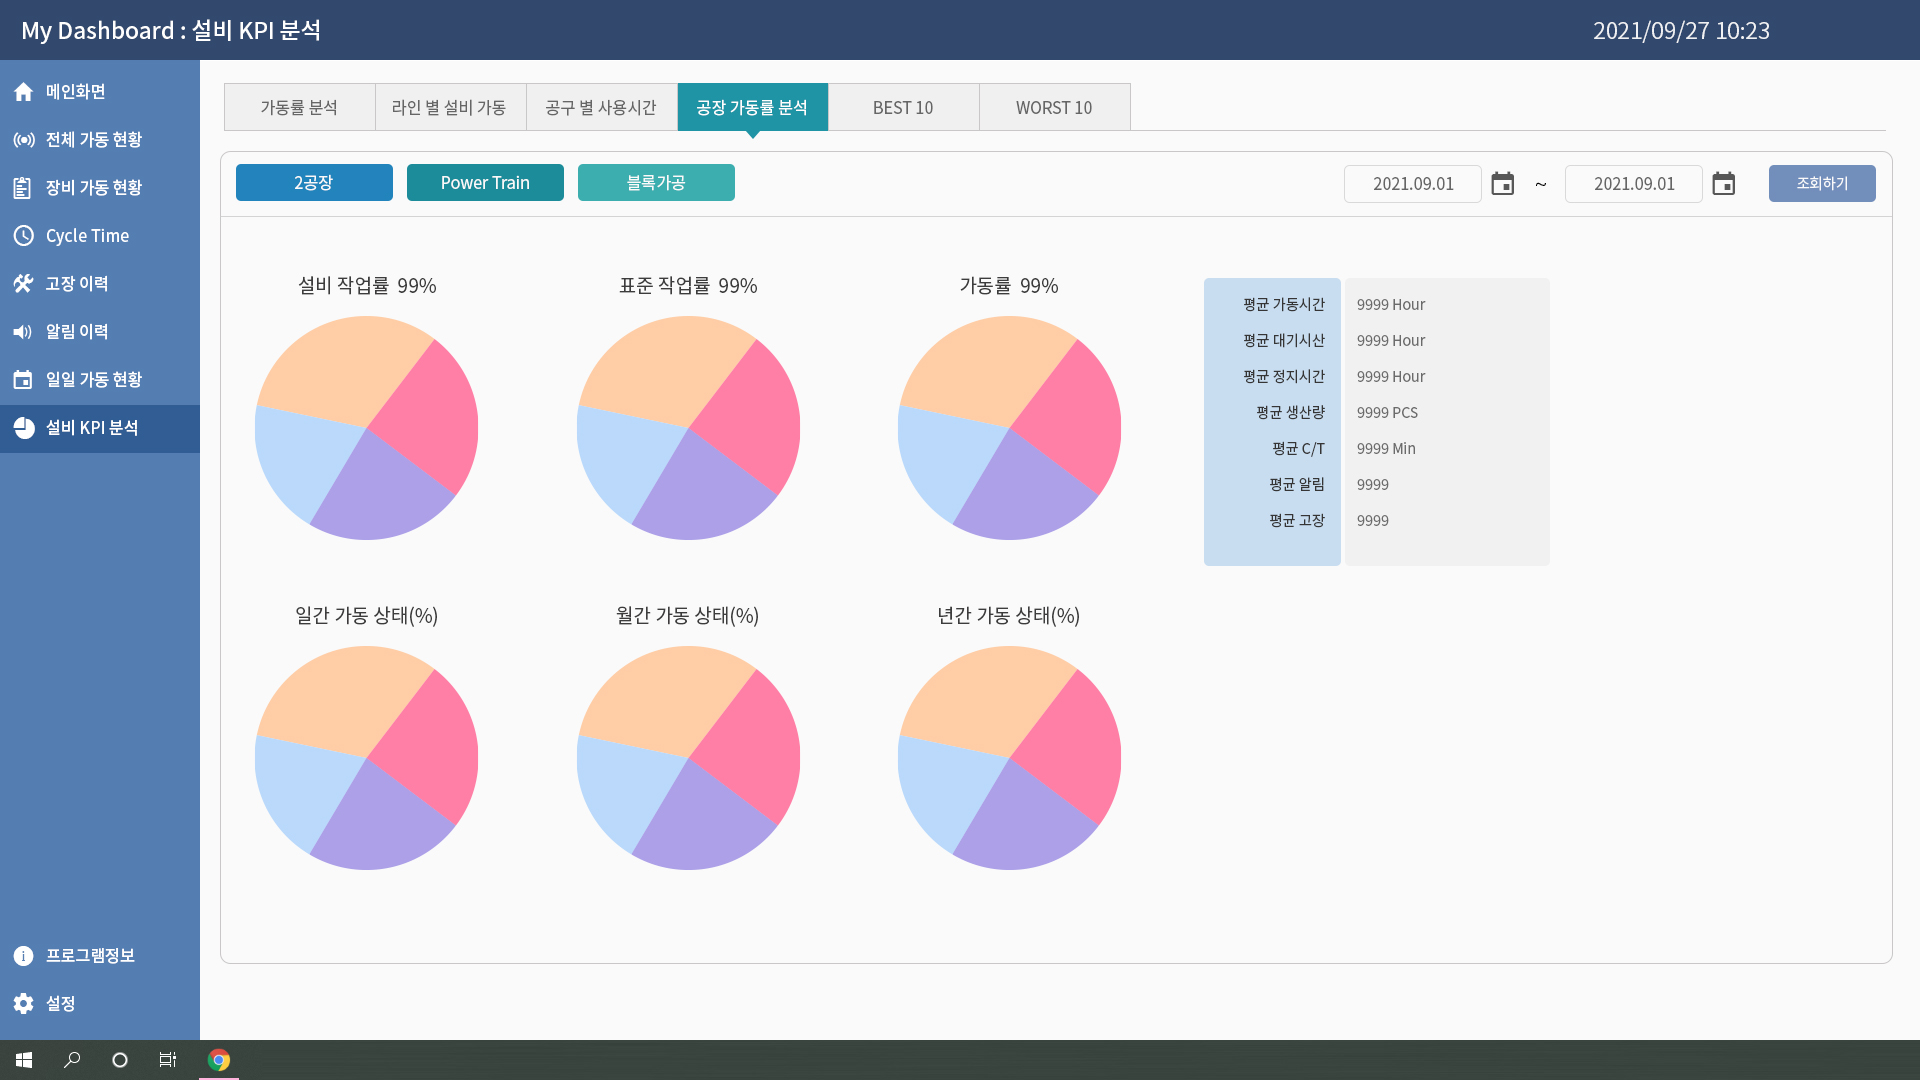
Task: Select the 라인 별 설비 가동 tab
Action: click(x=450, y=107)
